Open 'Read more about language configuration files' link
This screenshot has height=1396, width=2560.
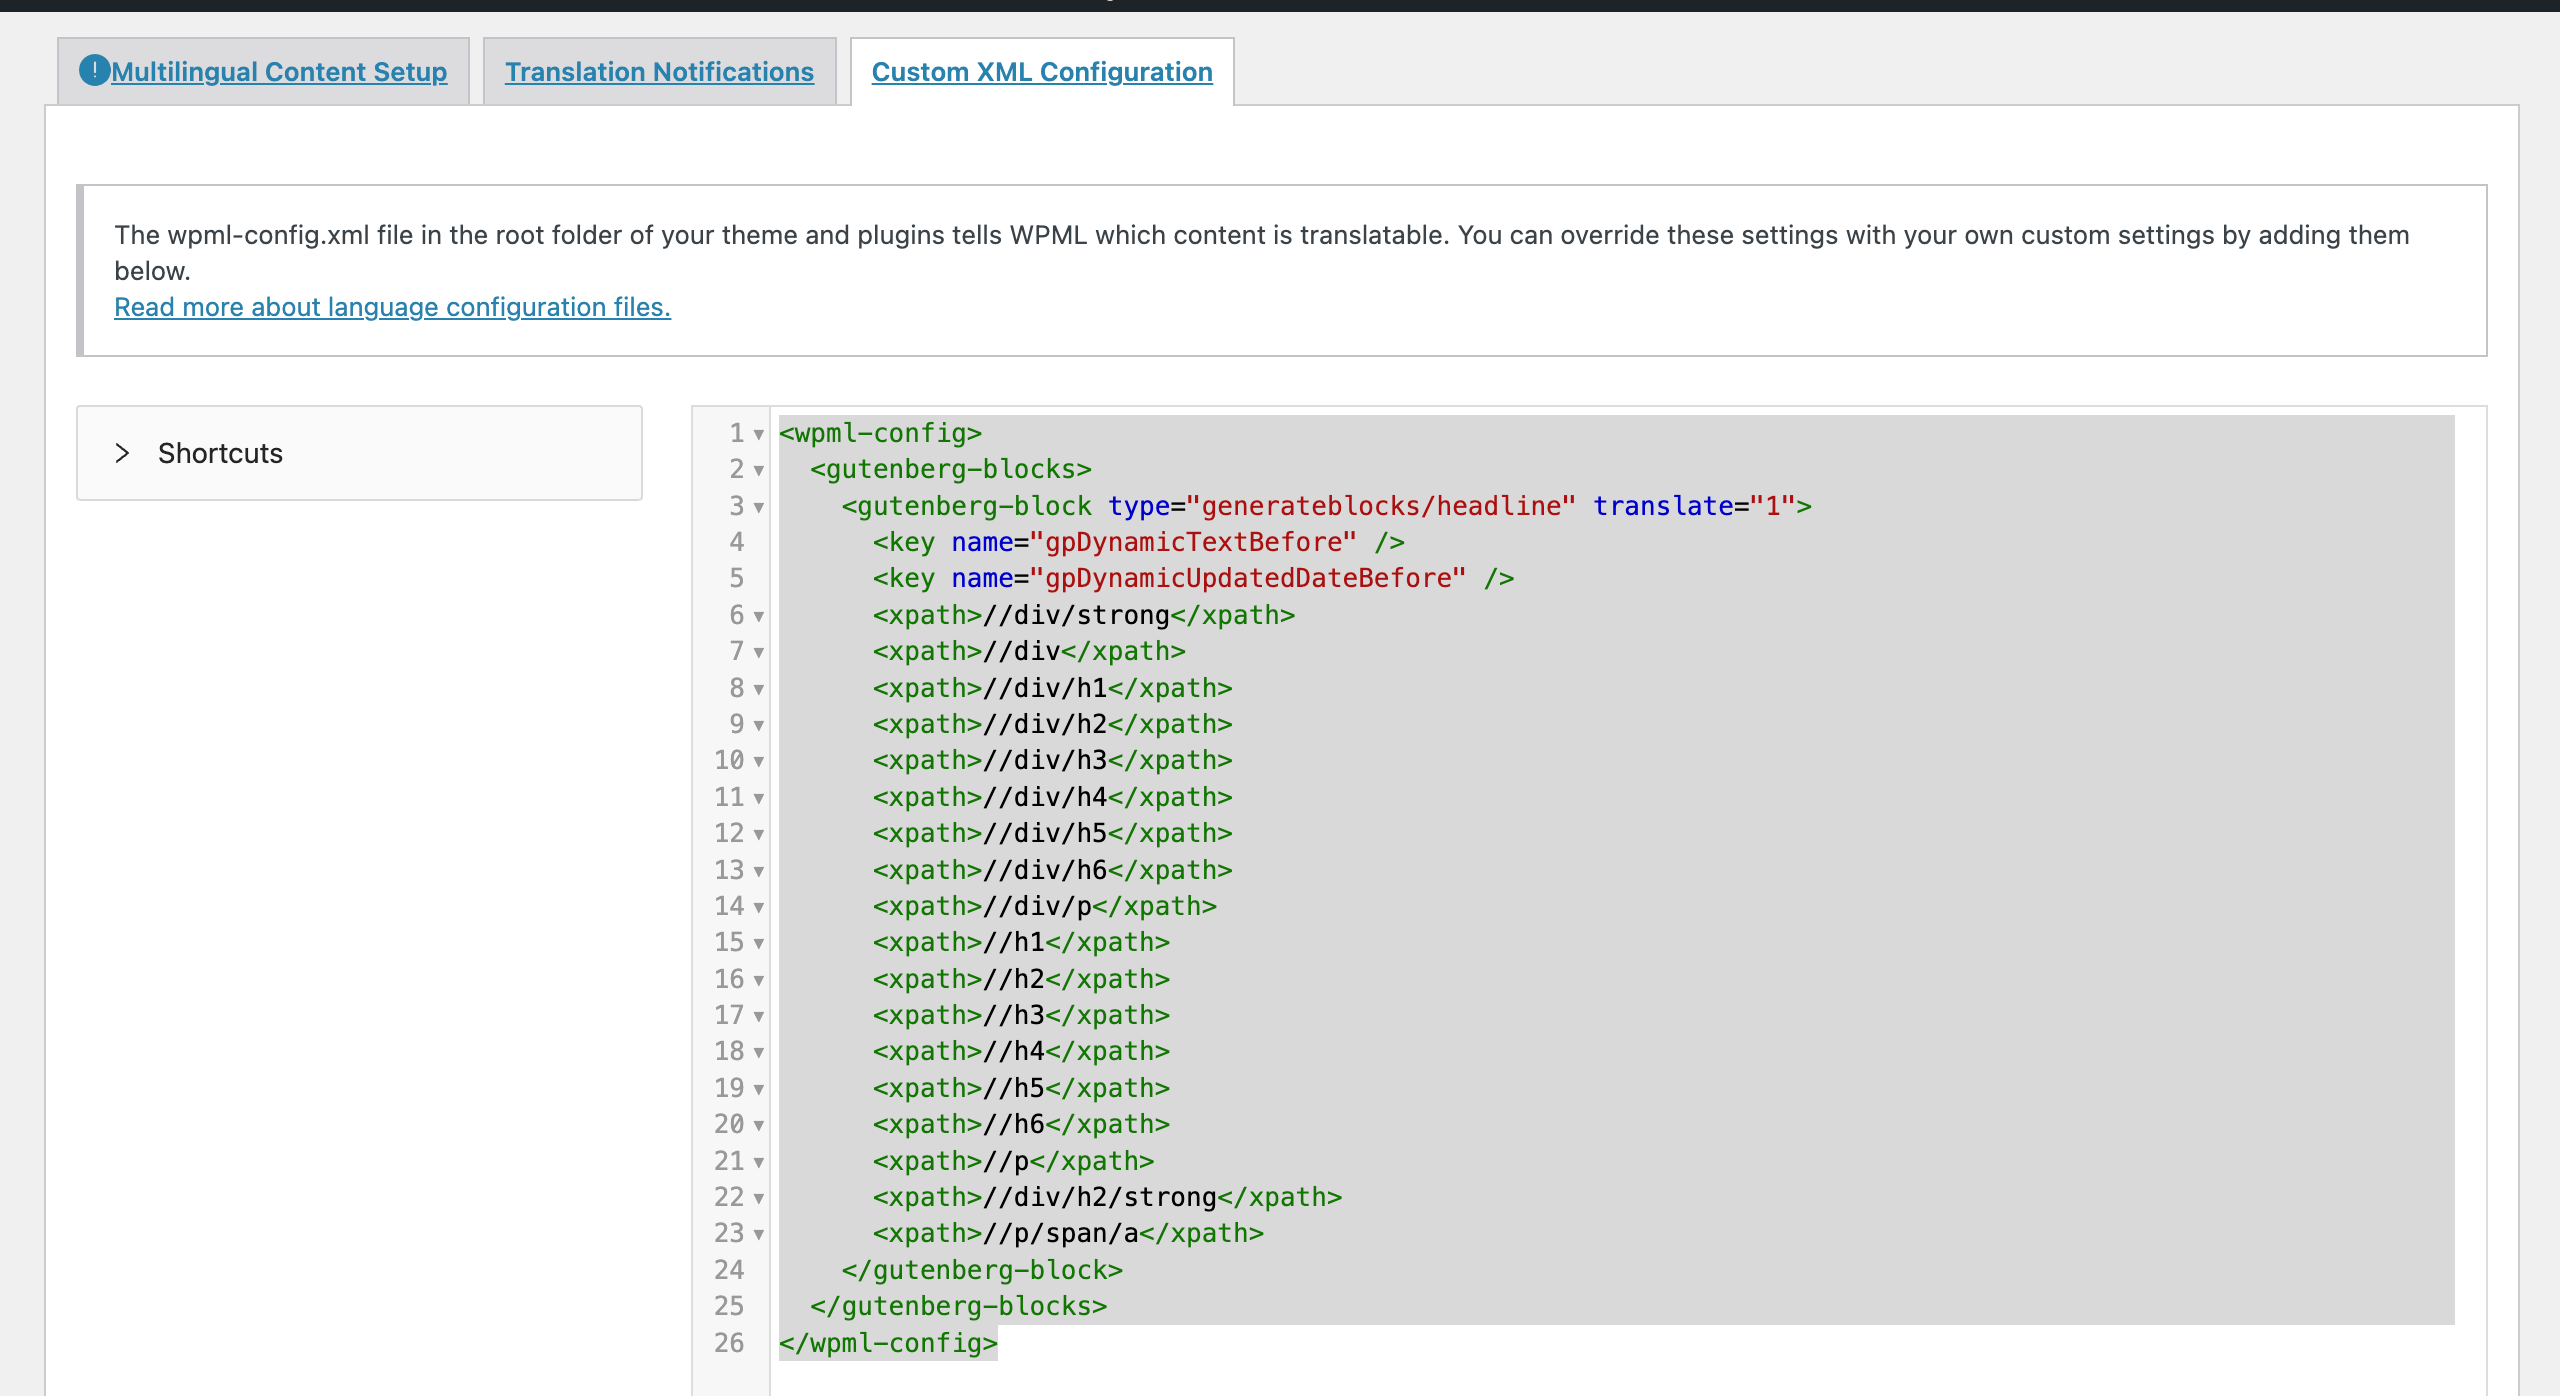(392, 307)
